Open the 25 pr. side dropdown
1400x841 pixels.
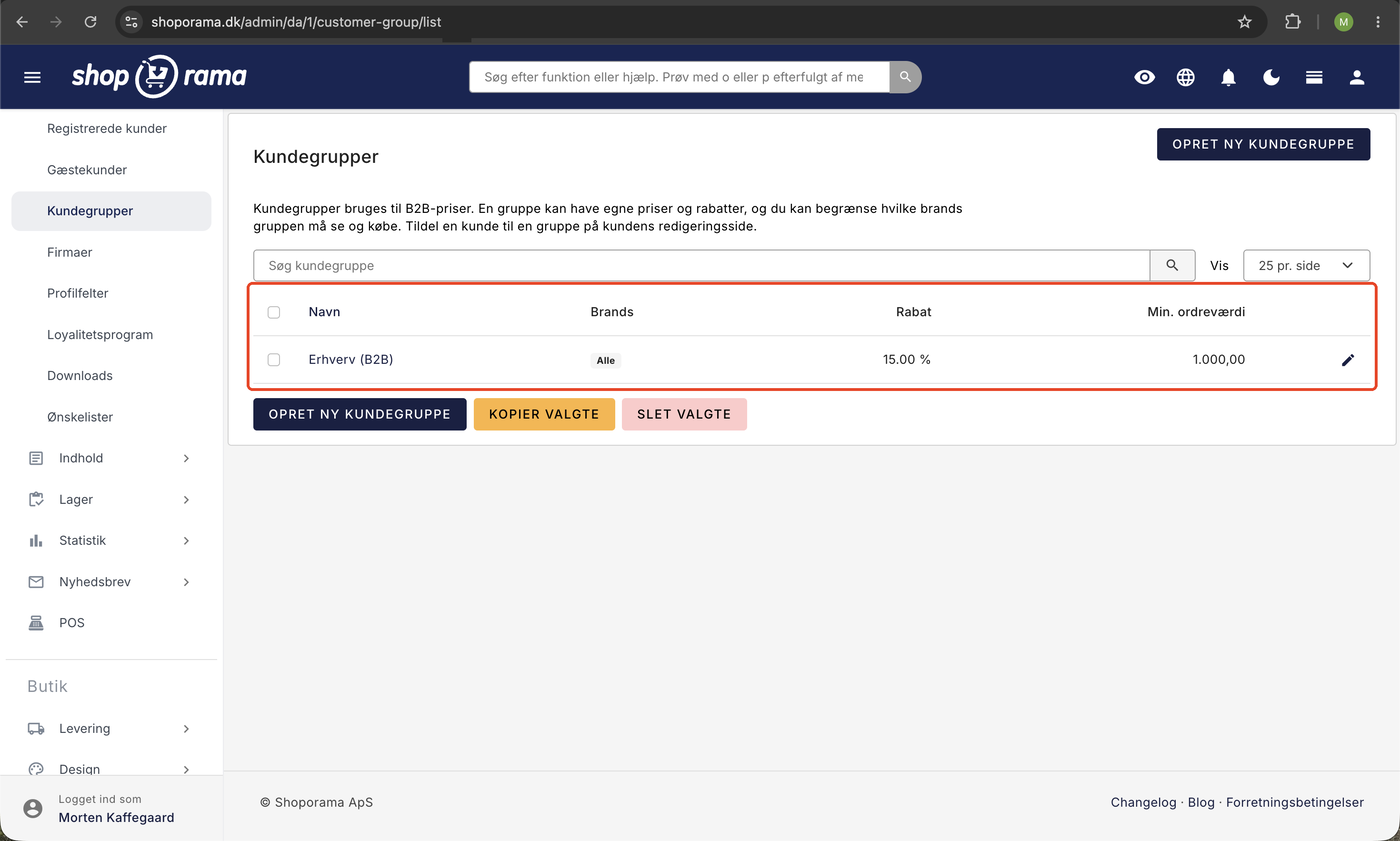pos(1306,265)
